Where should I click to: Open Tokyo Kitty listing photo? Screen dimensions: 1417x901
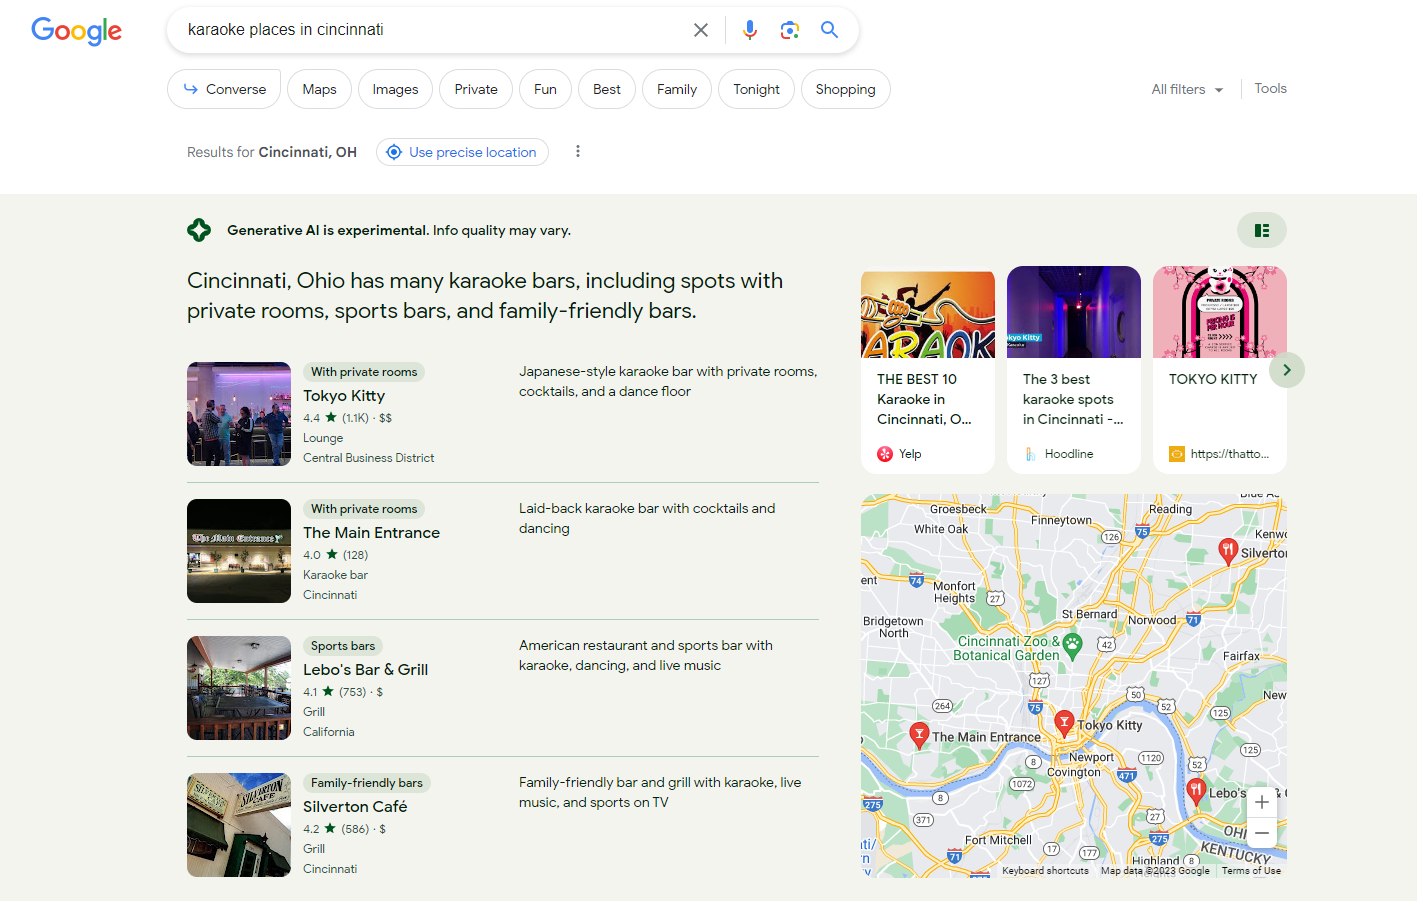[239, 414]
